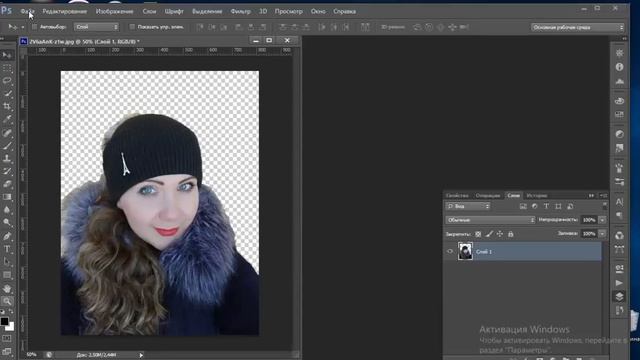Enable Показать упр. элем. checkbox
Viewport: 640px width, 360px height.
132,27
